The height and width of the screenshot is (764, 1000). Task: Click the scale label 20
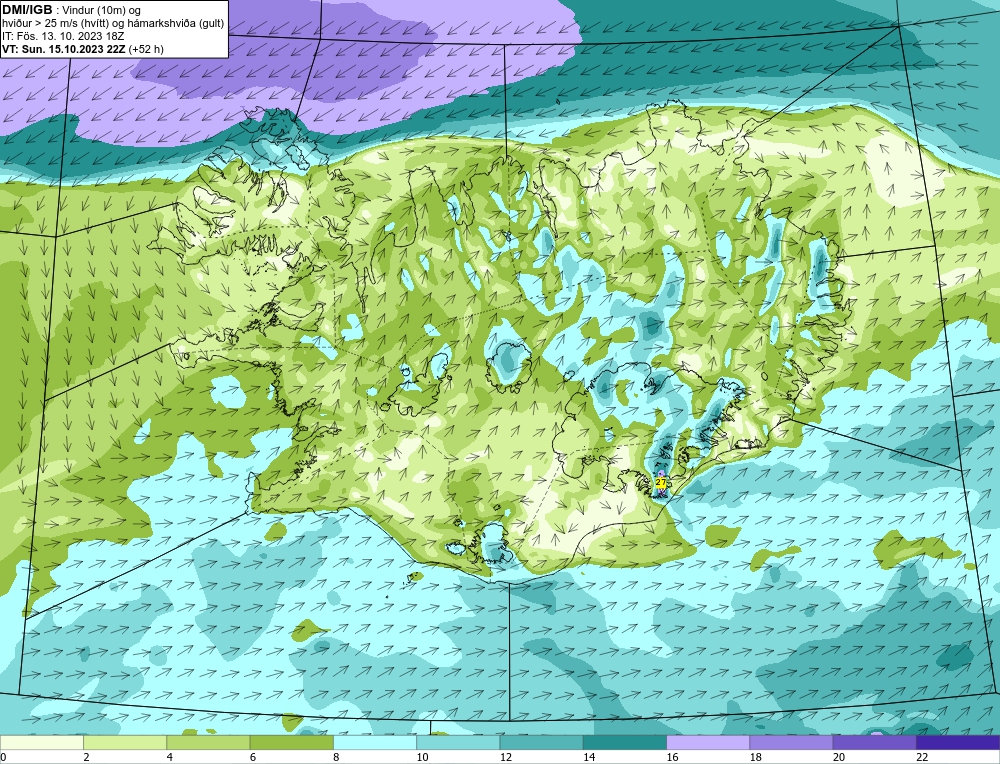point(839,757)
